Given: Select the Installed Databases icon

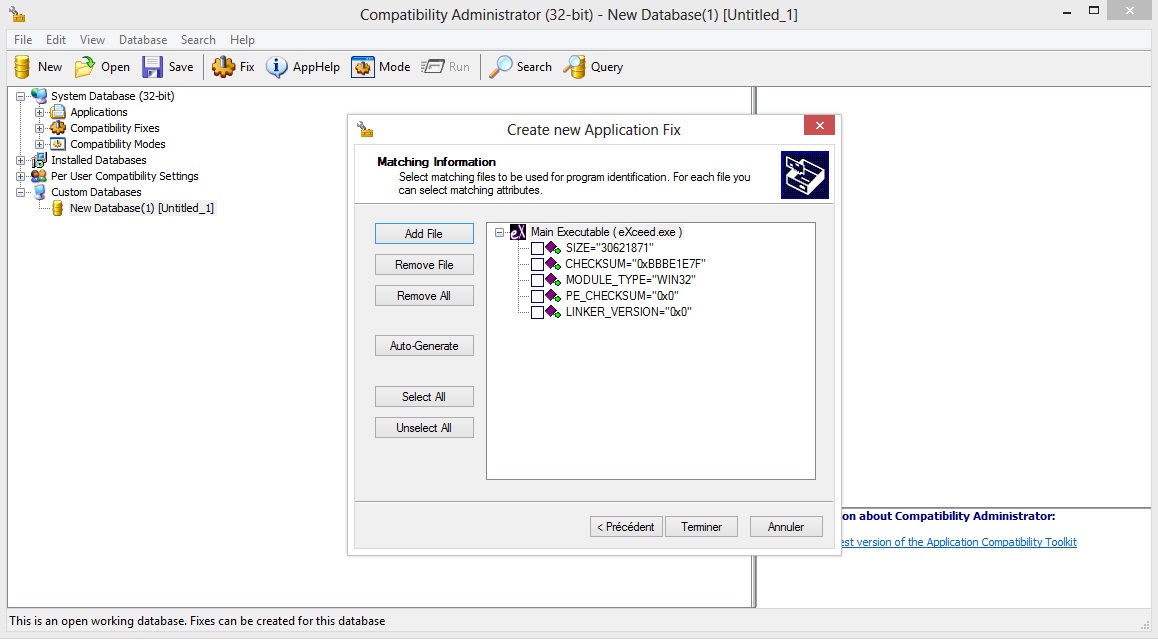Looking at the screenshot, I should 38,160.
